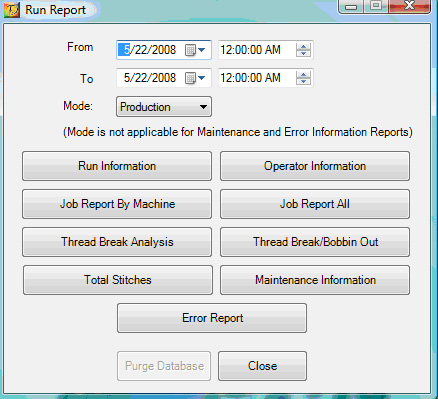Click the Purge Database button
Screen dimensions: 438x399
[164, 366]
